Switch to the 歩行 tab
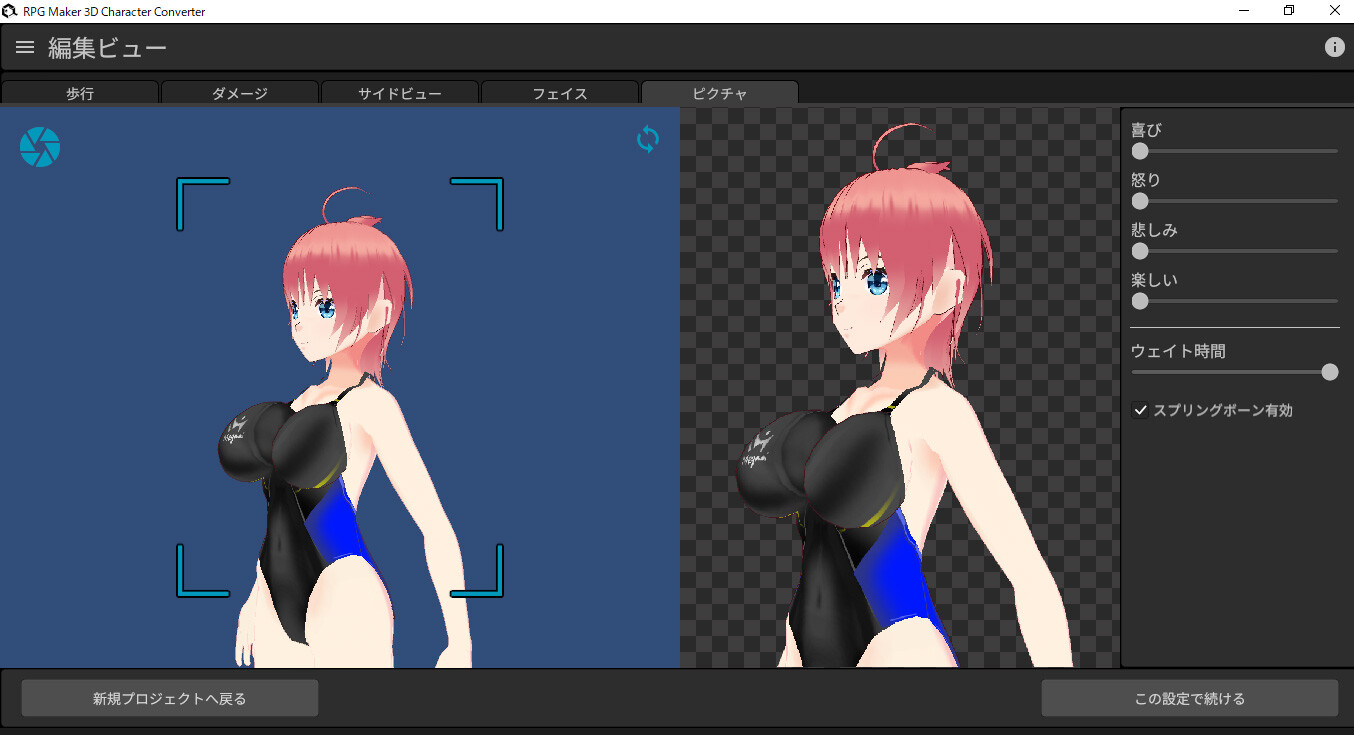Image resolution: width=1354 pixels, height=735 pixels. pos(80,92)
